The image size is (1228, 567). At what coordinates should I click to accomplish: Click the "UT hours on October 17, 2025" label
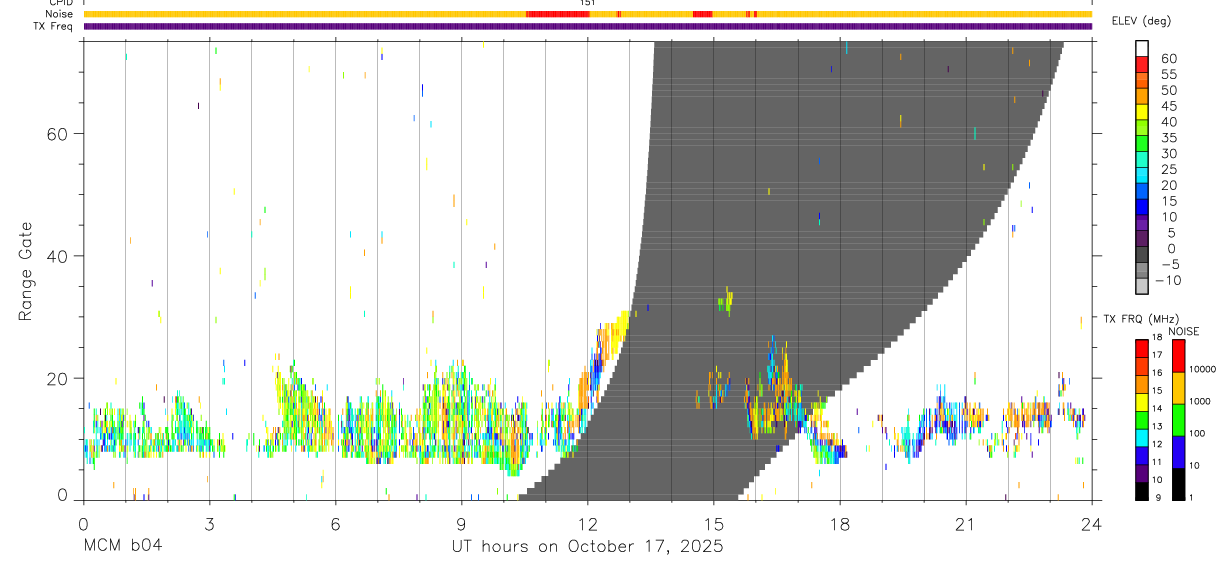(587, 547)
